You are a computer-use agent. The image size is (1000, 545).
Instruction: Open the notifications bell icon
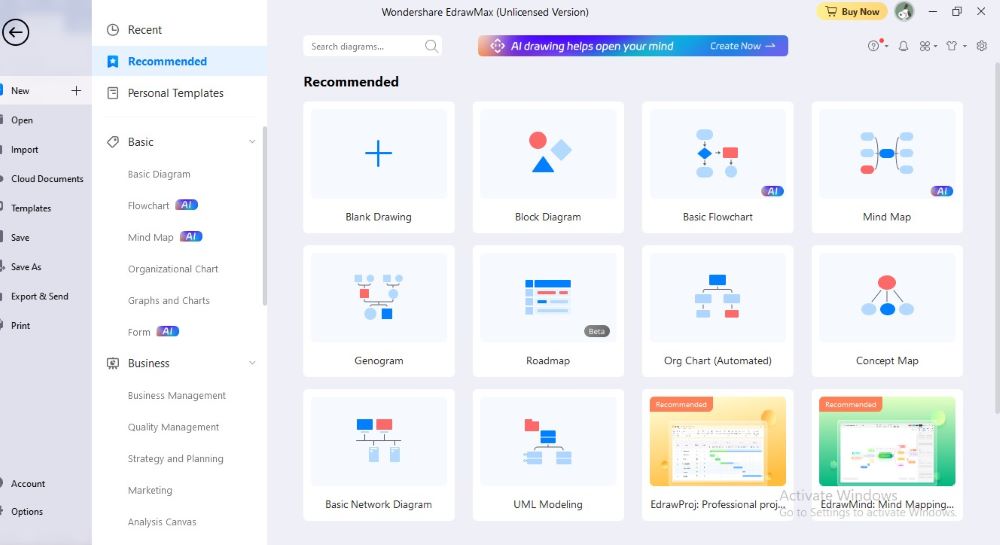(903, 46)
